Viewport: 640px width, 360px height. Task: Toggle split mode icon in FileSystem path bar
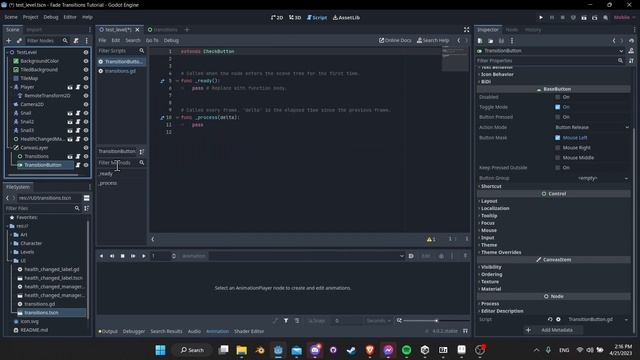click(x=87, y=198)
